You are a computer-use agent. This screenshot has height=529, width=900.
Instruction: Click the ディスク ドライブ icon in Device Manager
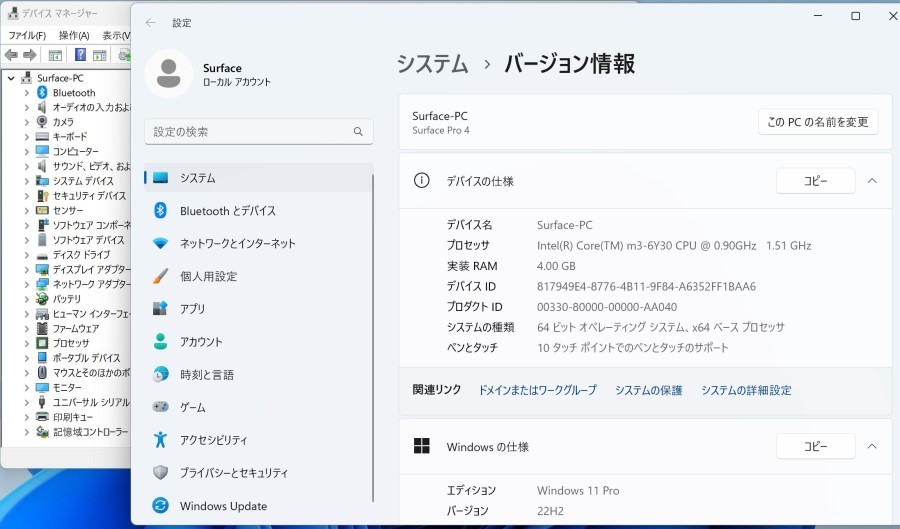[42, 255]
